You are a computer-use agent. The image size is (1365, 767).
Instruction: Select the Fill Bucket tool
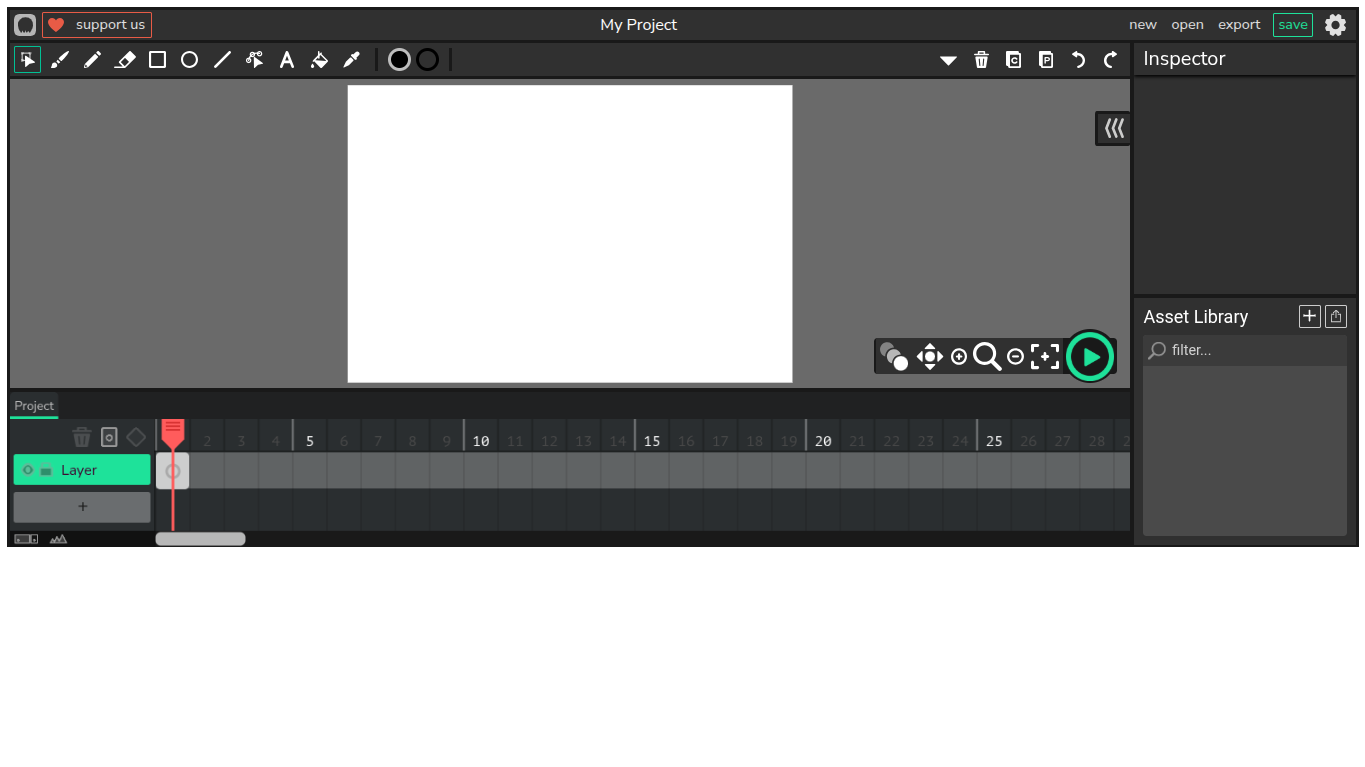point(319,60)
